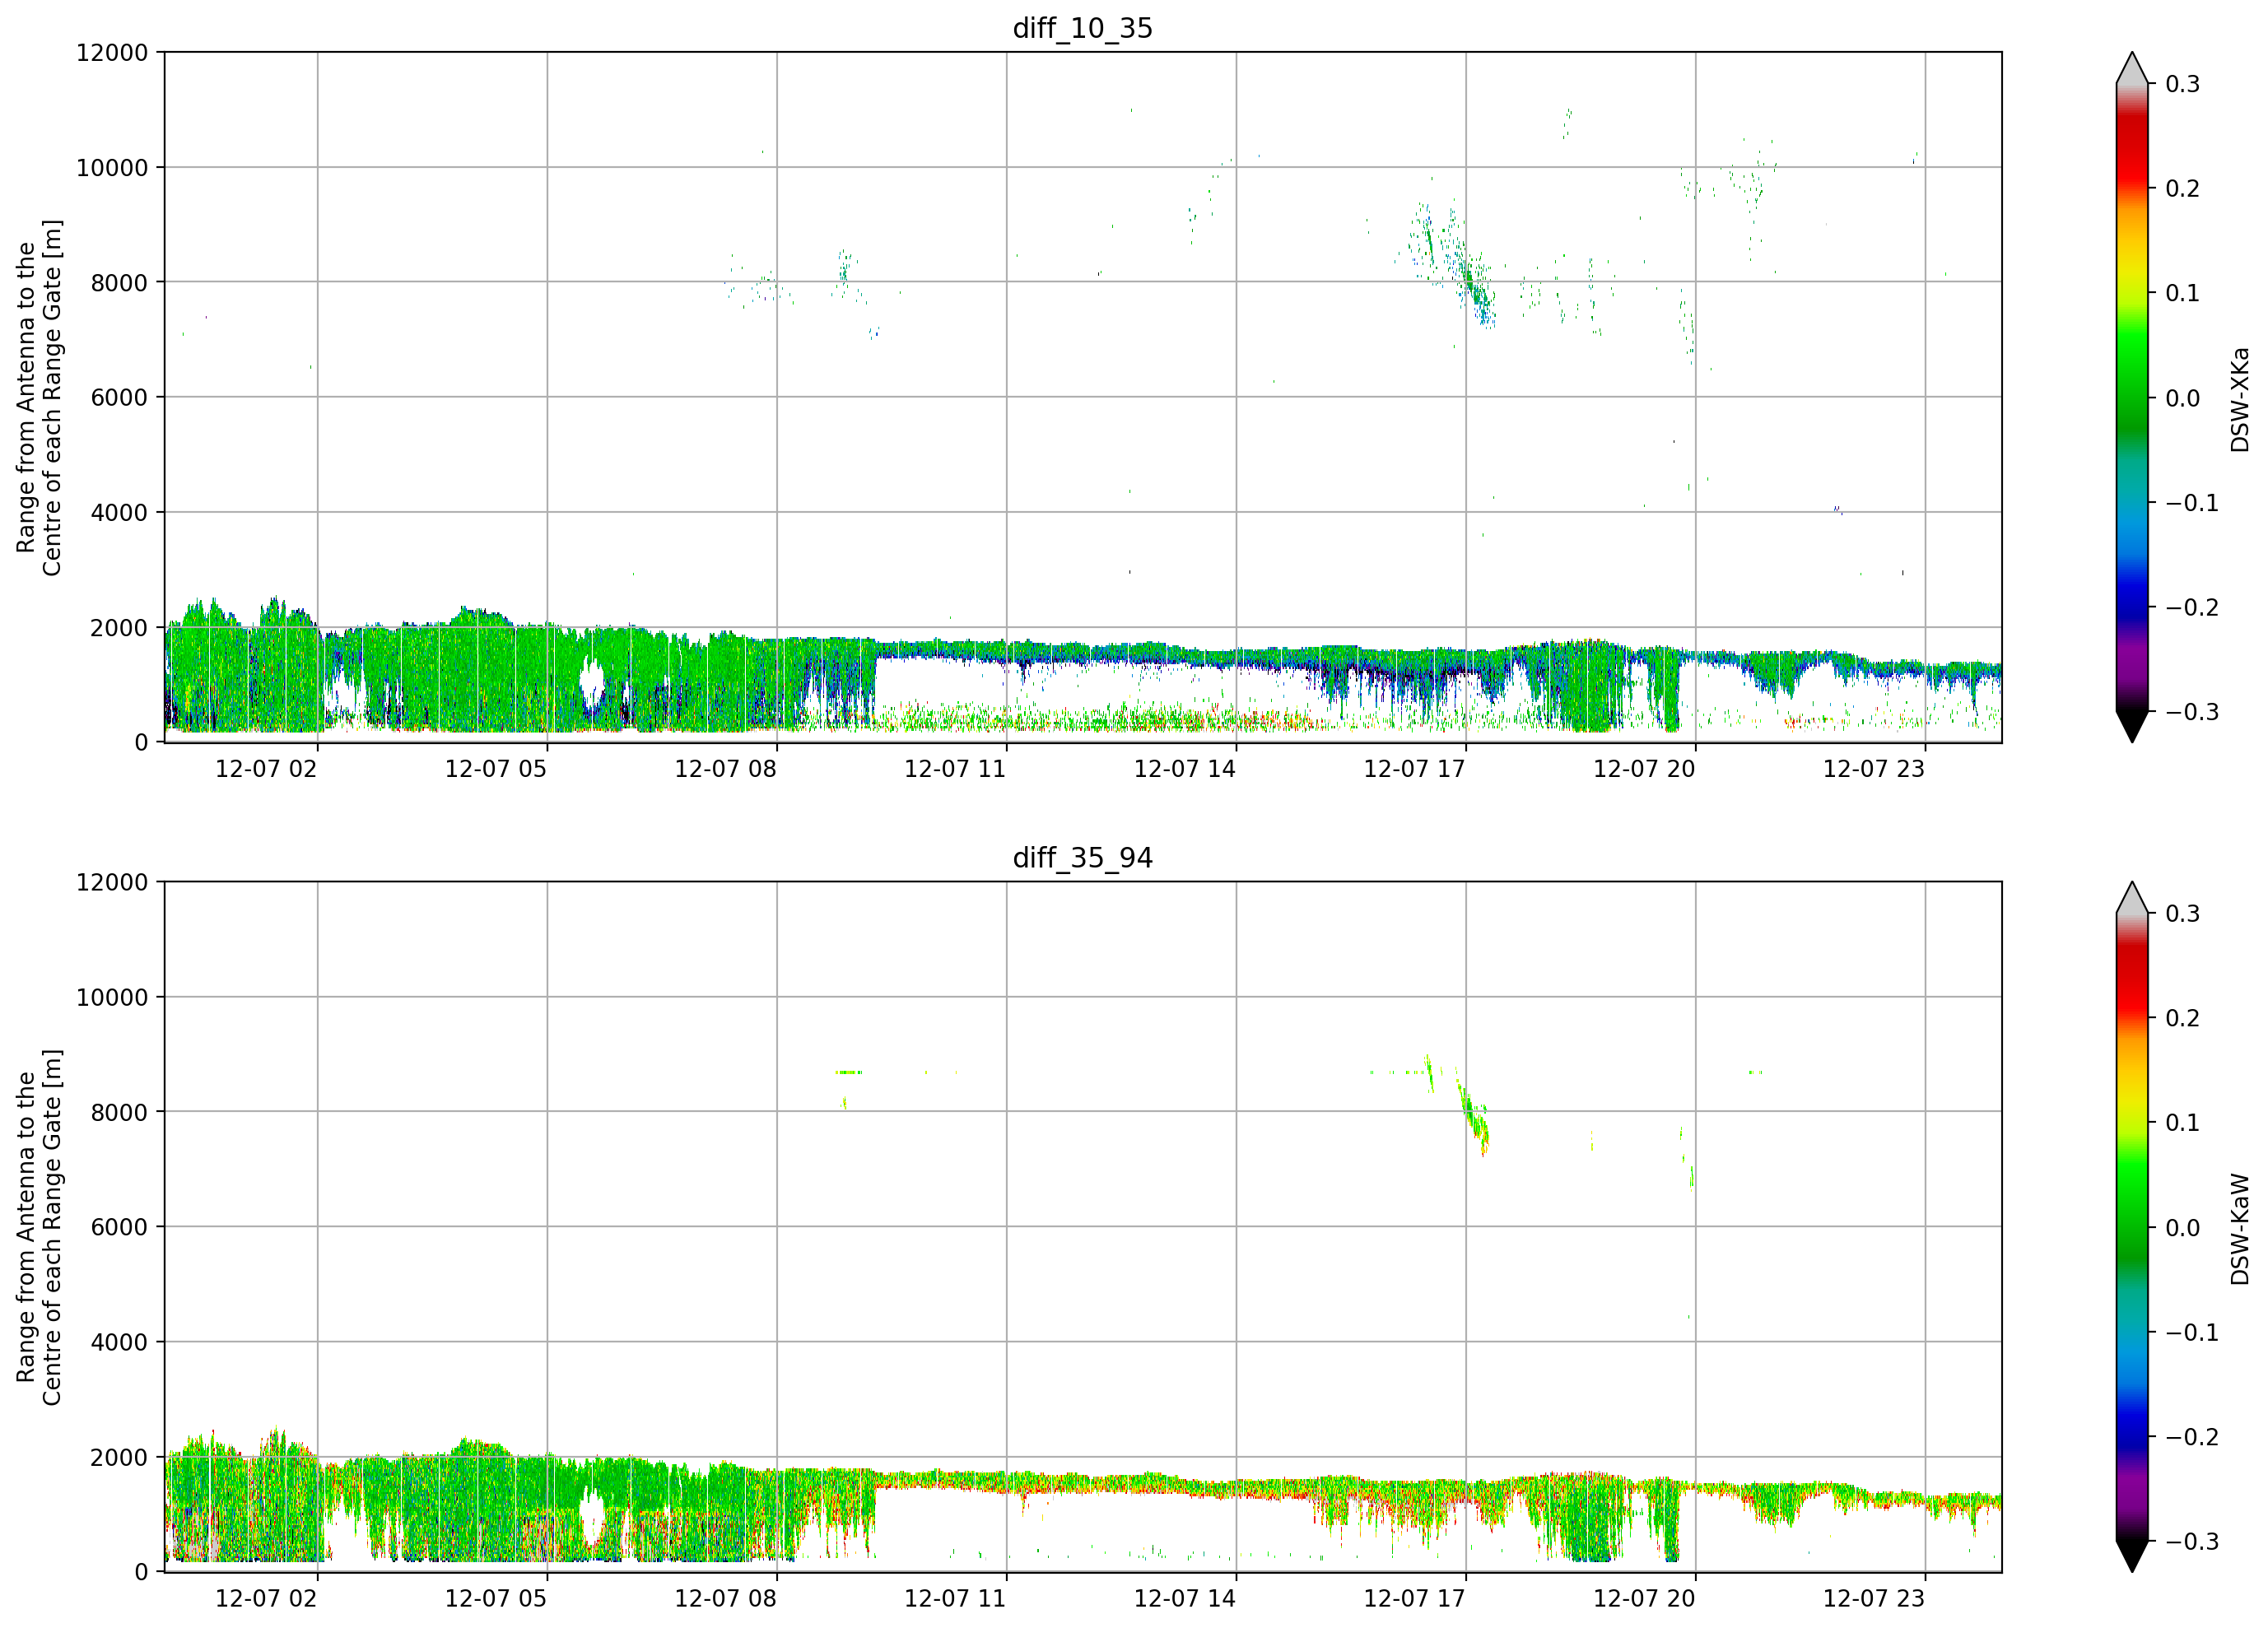
Task: Click the 0.1 tick on the DSW-XKa colorbar
Action: [x=2183, y=293]
